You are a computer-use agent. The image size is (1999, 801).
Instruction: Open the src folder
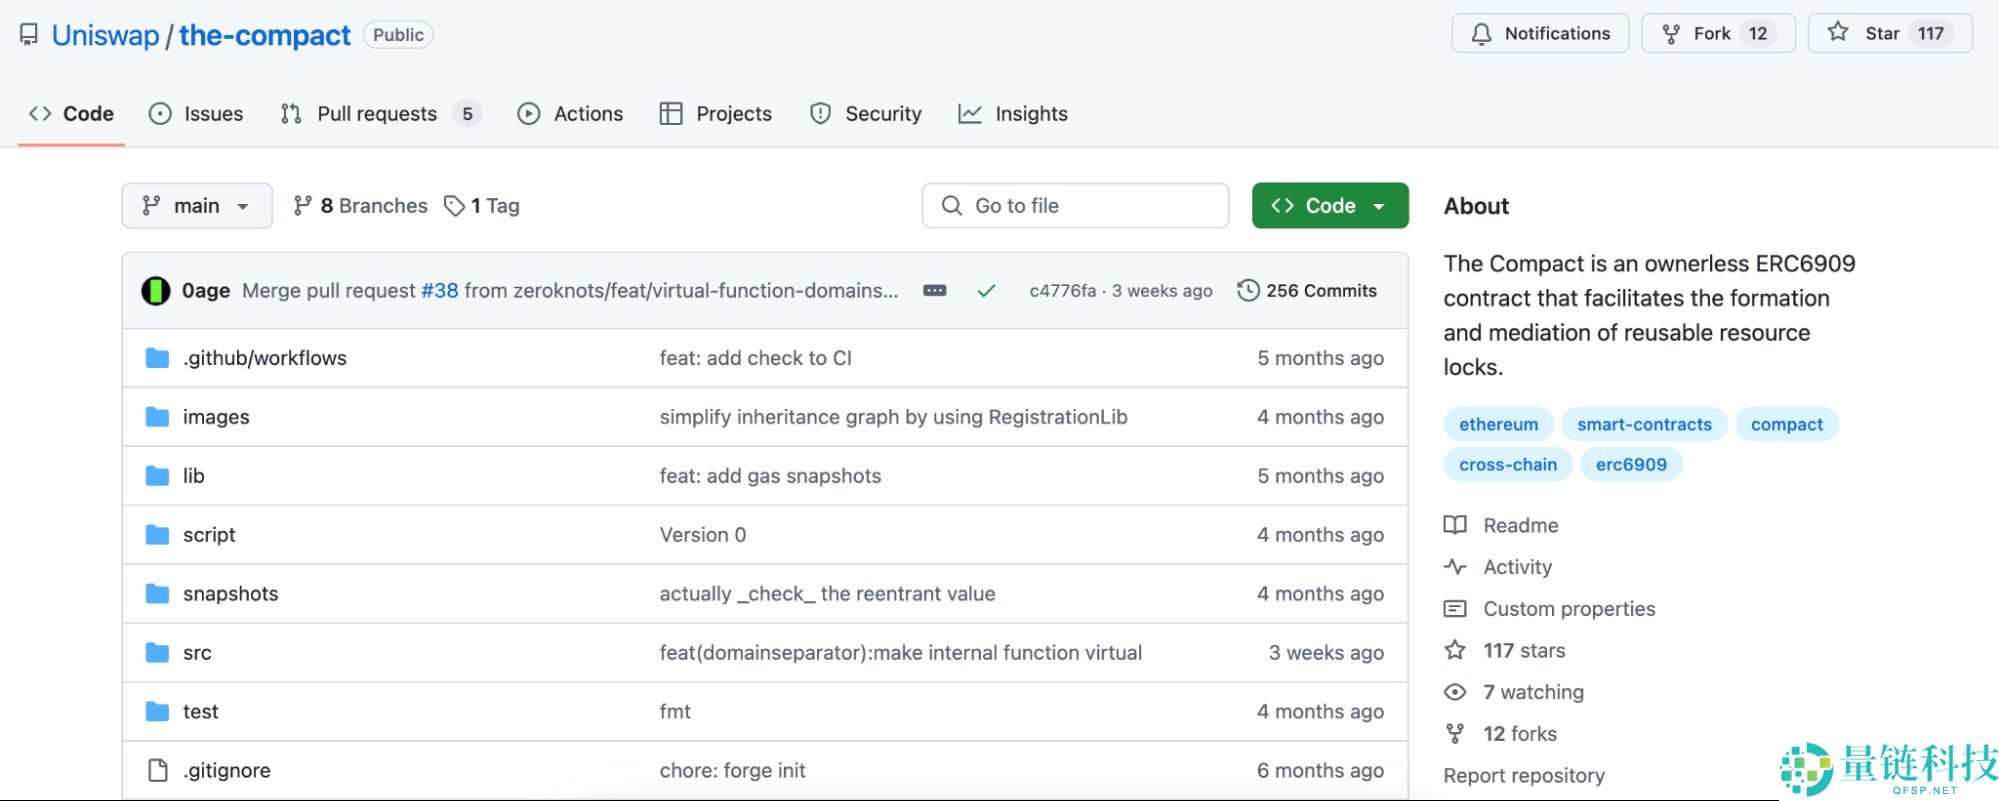tap(197, 653)
